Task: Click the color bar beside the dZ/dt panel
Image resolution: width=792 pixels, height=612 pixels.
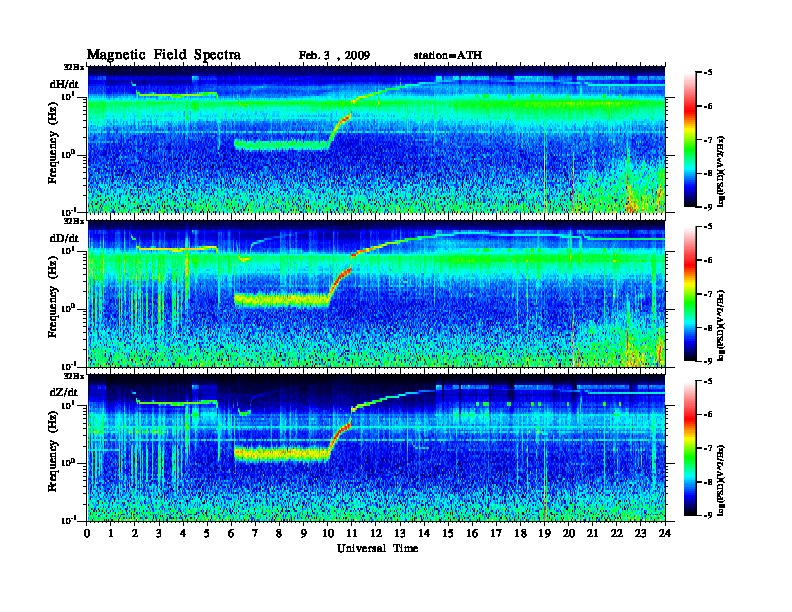Action: [690, 448]
